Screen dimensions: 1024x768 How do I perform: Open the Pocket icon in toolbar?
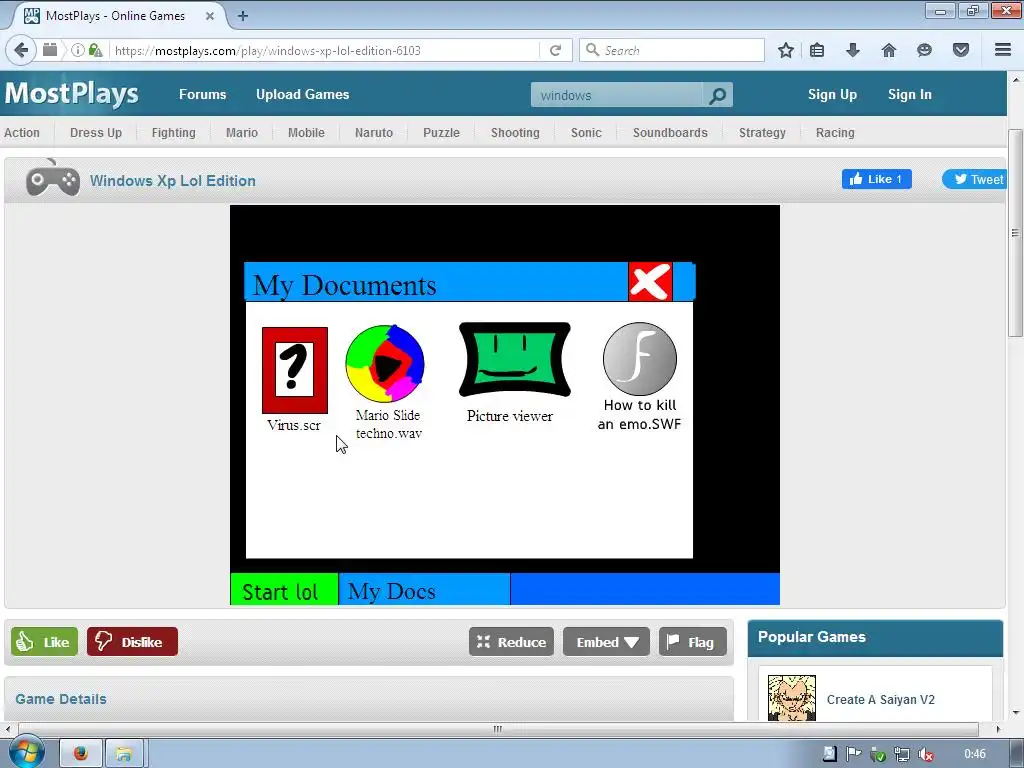click(961, 50)
